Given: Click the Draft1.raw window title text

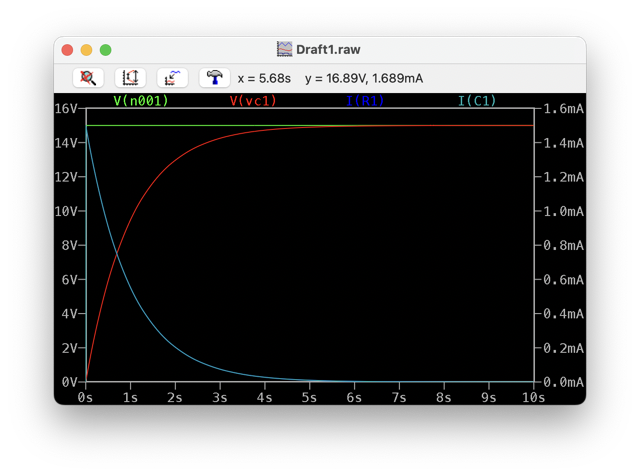Looking at the screenshot, I should 328,49.
